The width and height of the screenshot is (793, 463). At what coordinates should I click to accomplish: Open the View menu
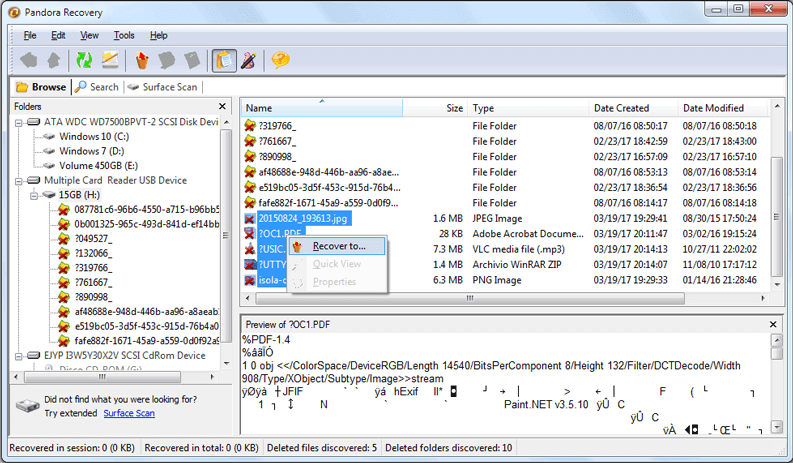89,35
